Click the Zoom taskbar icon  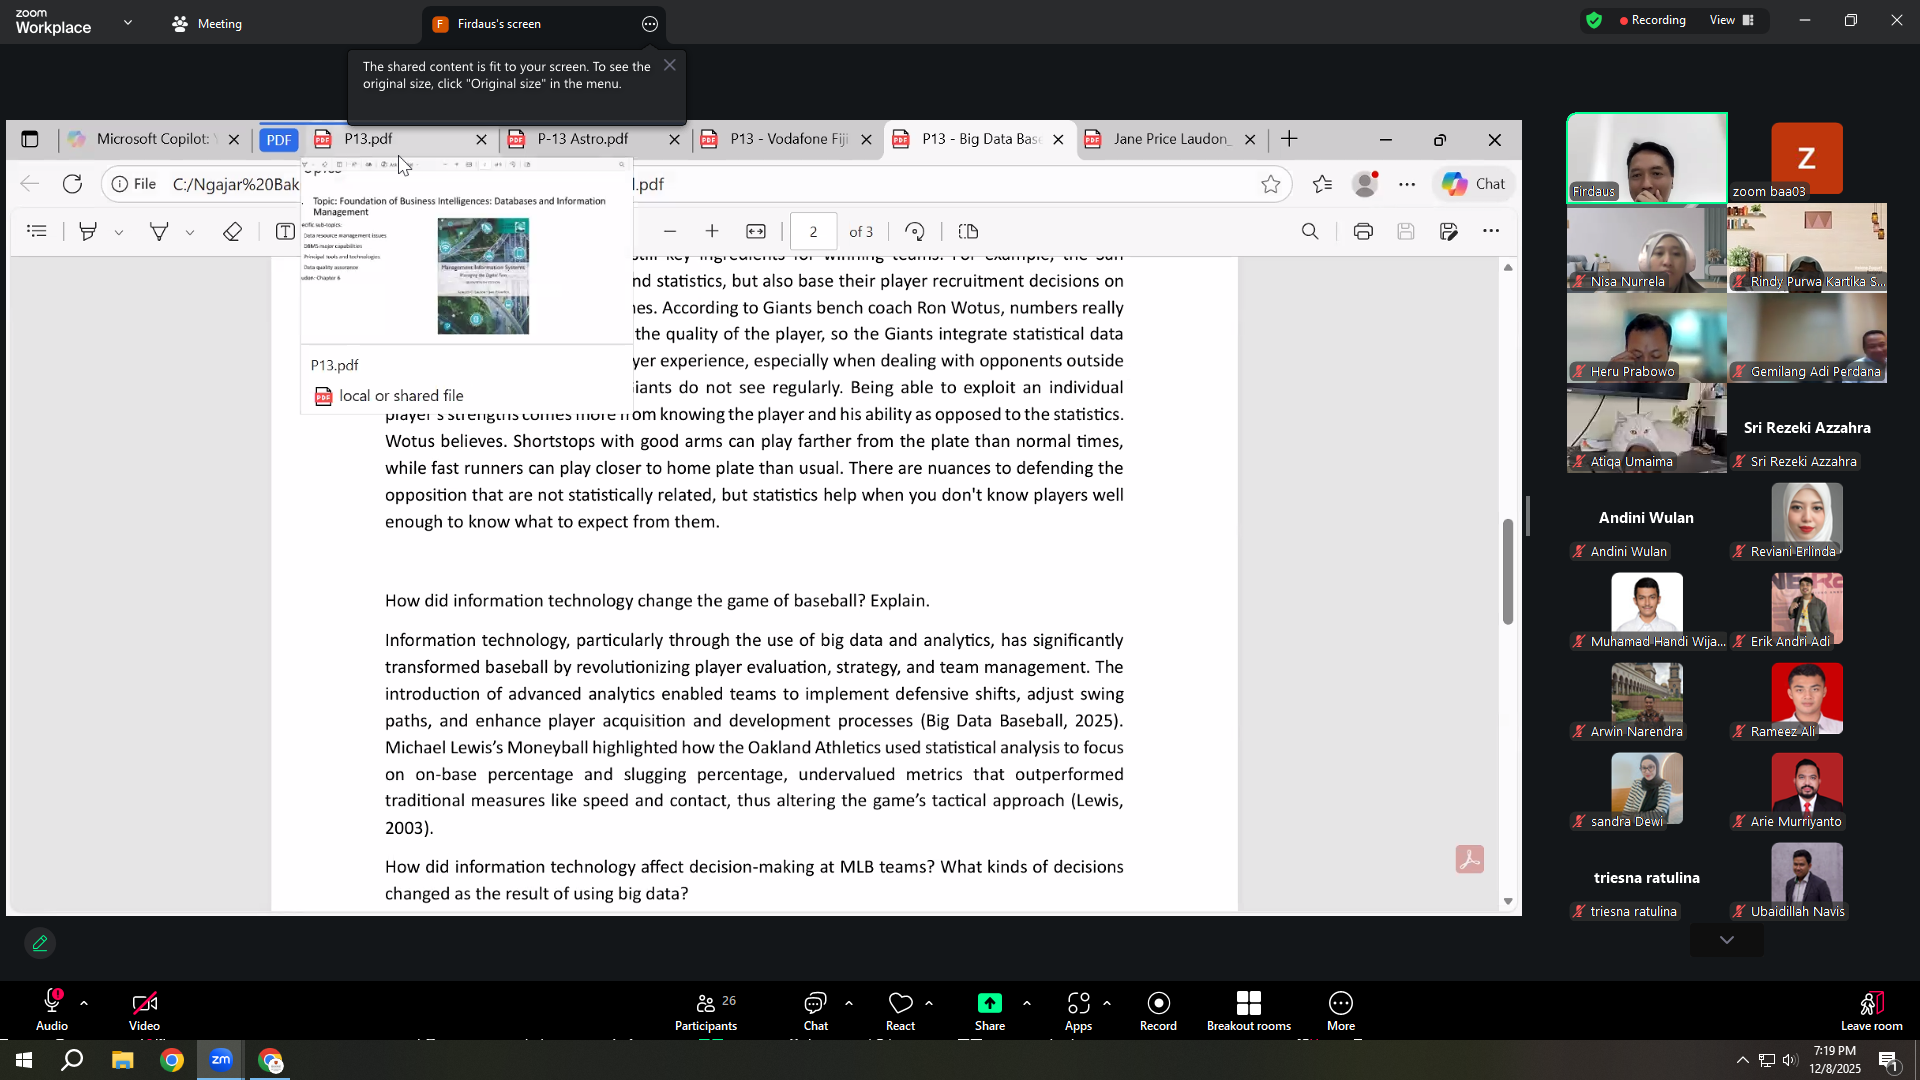click(x=221, y=1060)
